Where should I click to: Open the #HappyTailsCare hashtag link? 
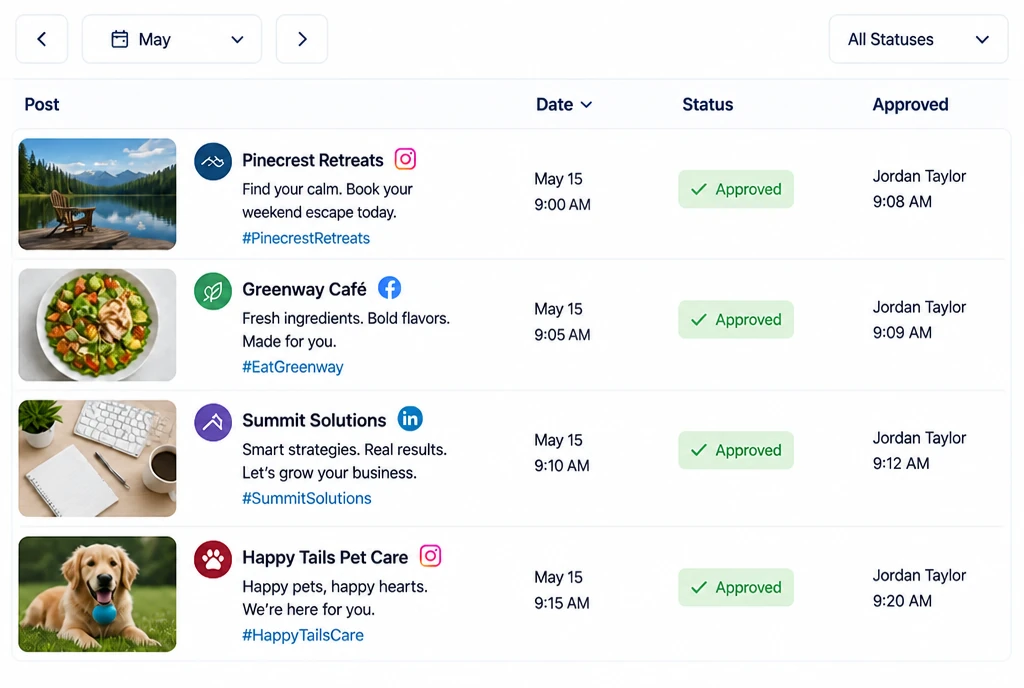[x=302, y=635]
